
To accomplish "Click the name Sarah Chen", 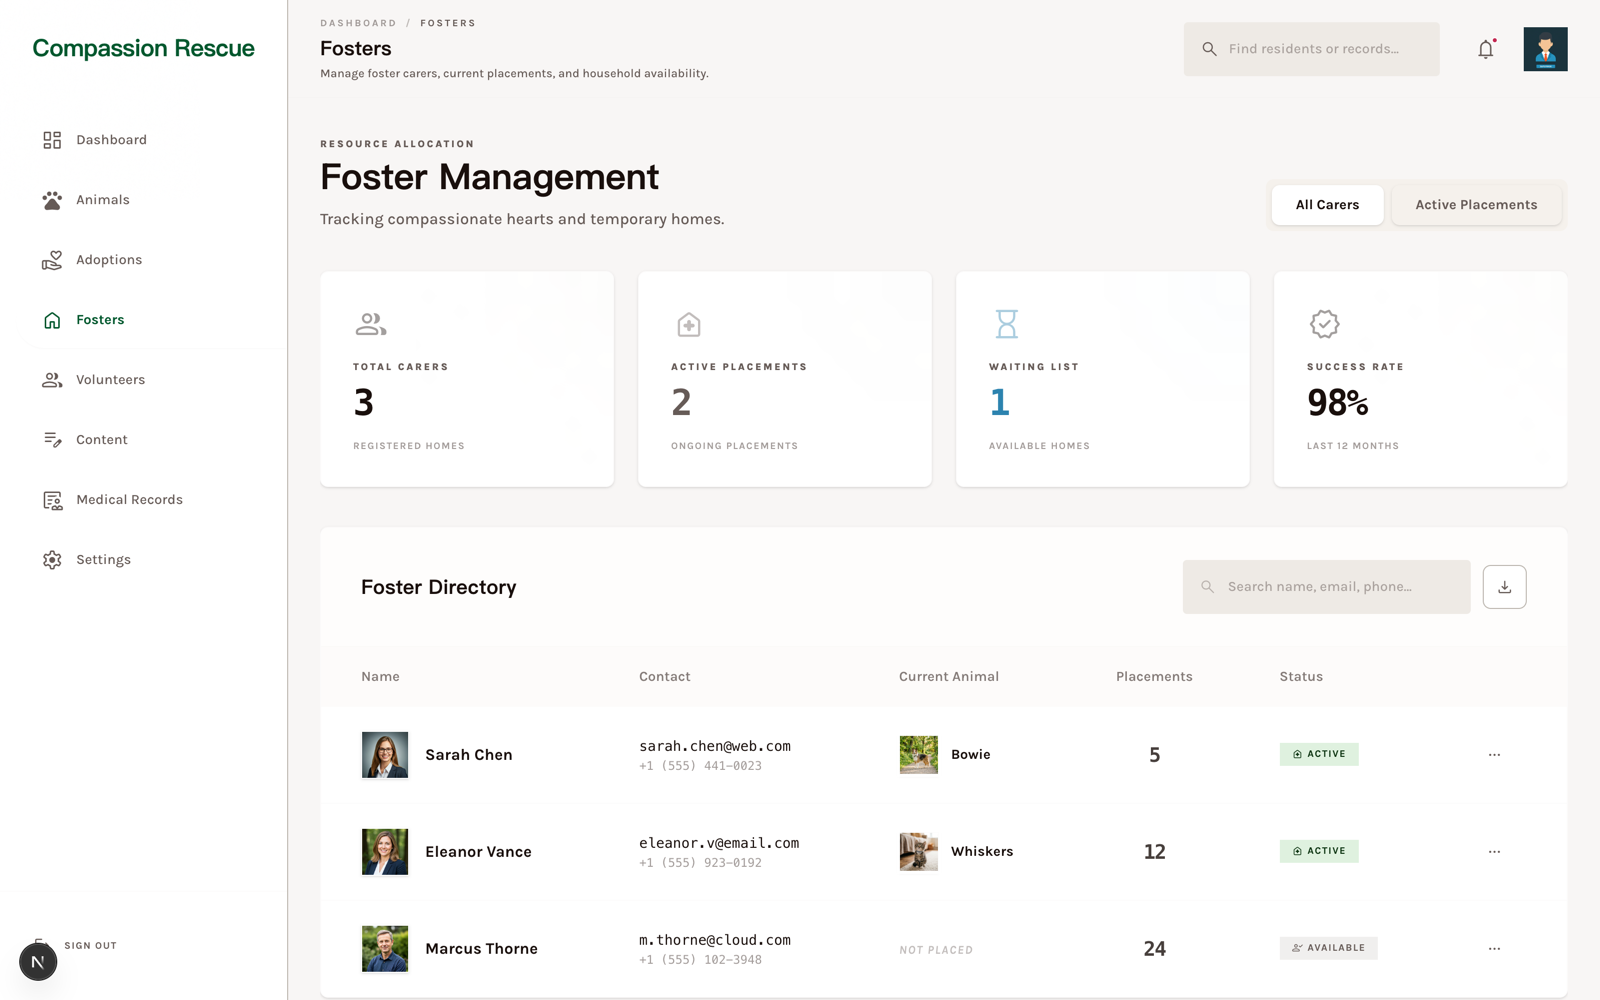I will tap(469, 755).
